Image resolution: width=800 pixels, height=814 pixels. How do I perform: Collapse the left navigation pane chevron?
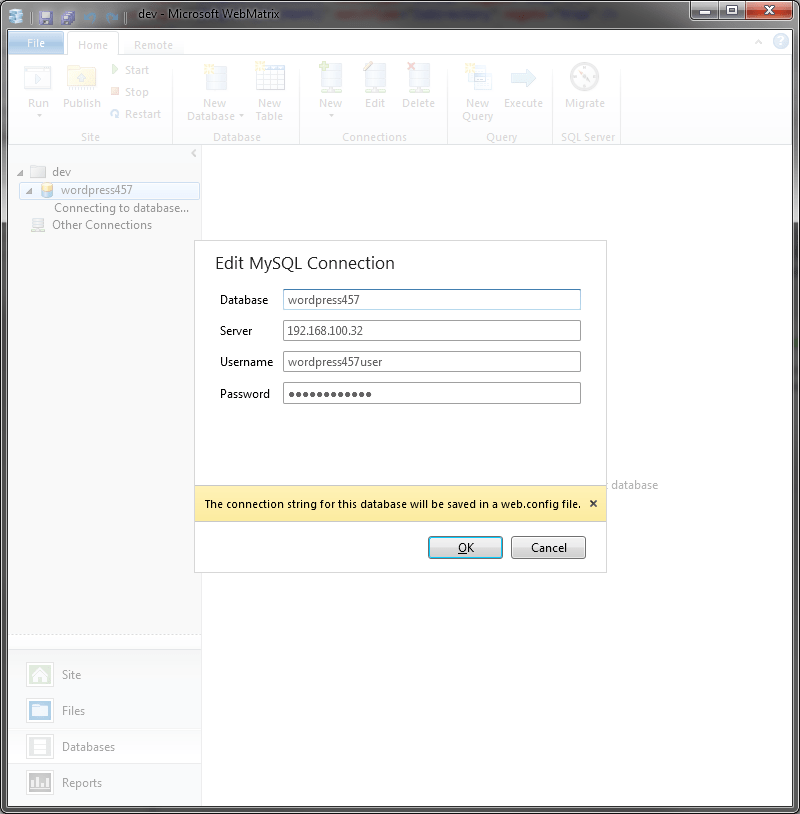click(x=194, y=153)
